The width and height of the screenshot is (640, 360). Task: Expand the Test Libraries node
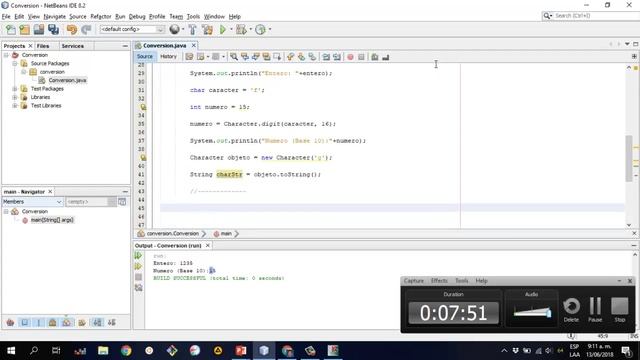[x=15, y=105]
